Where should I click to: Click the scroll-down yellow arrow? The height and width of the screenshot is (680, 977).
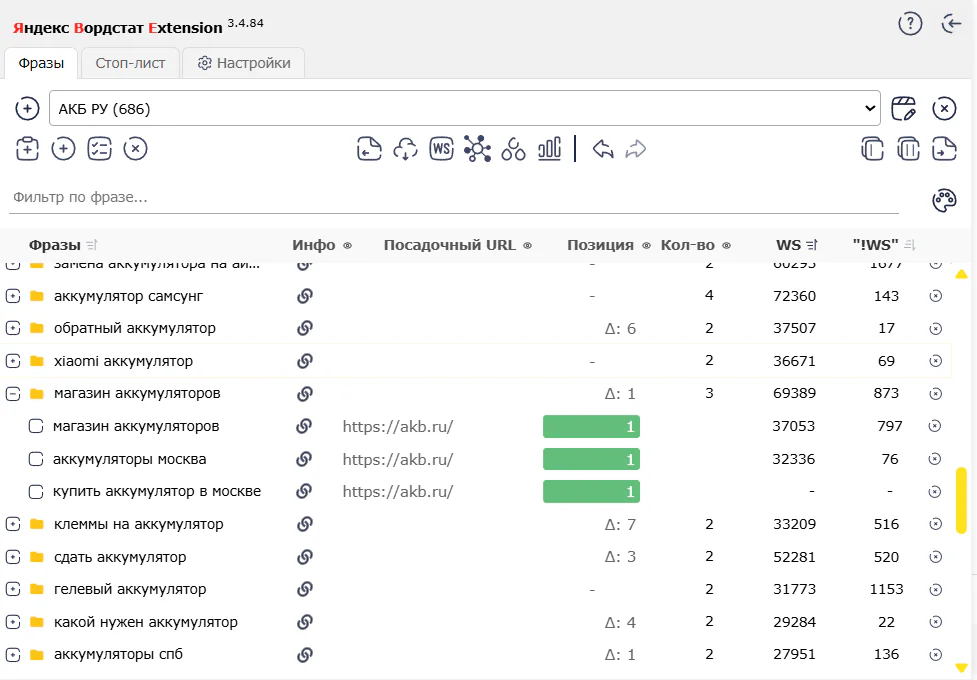(x=961, y=668)
